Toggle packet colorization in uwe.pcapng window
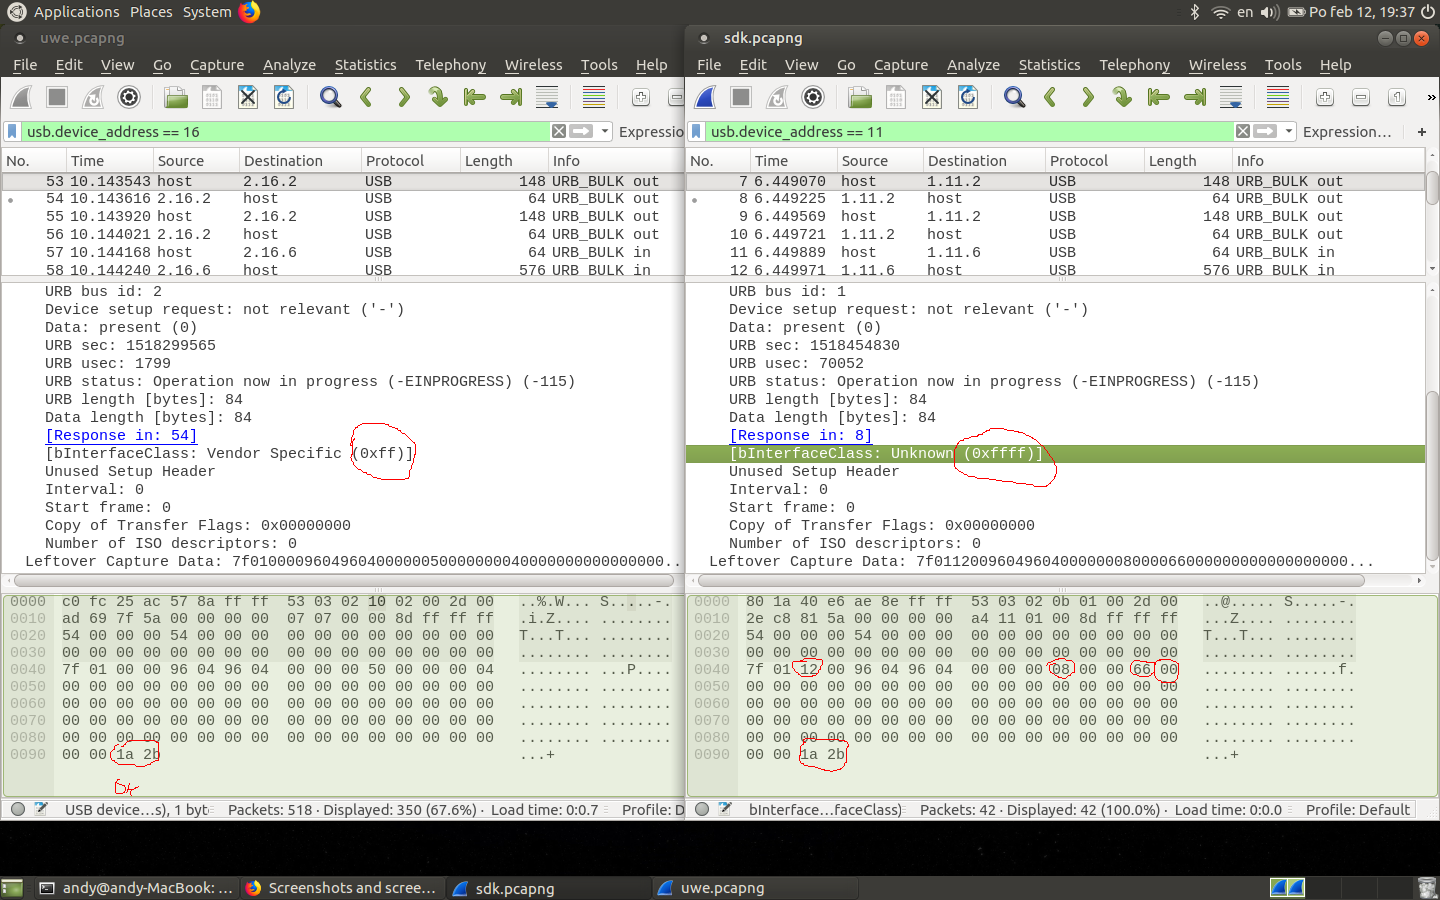This screenshot has height=900, width=1440. [594, 97]
